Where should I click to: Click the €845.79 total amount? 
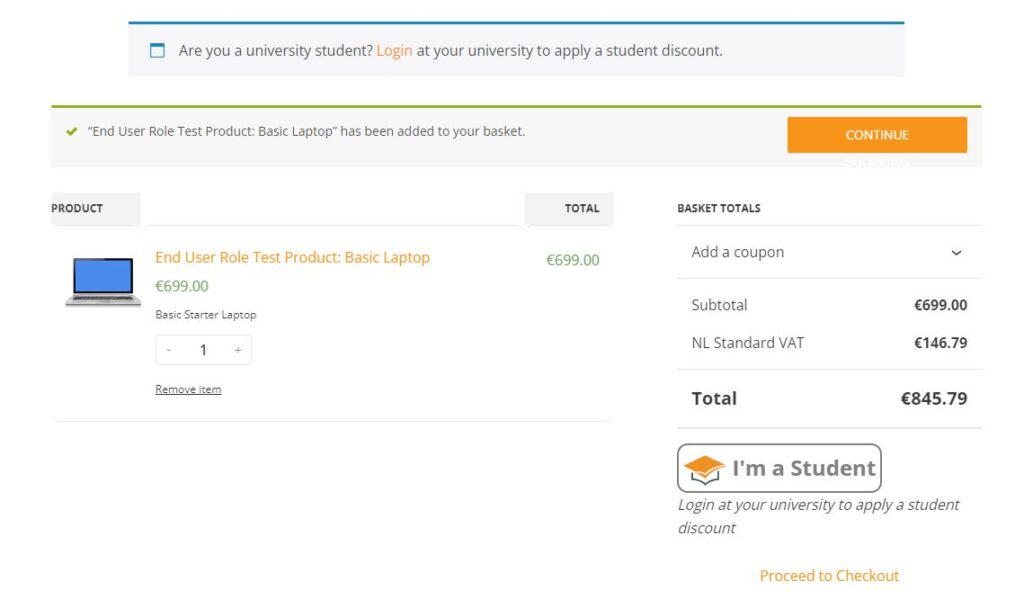[933, 398]
